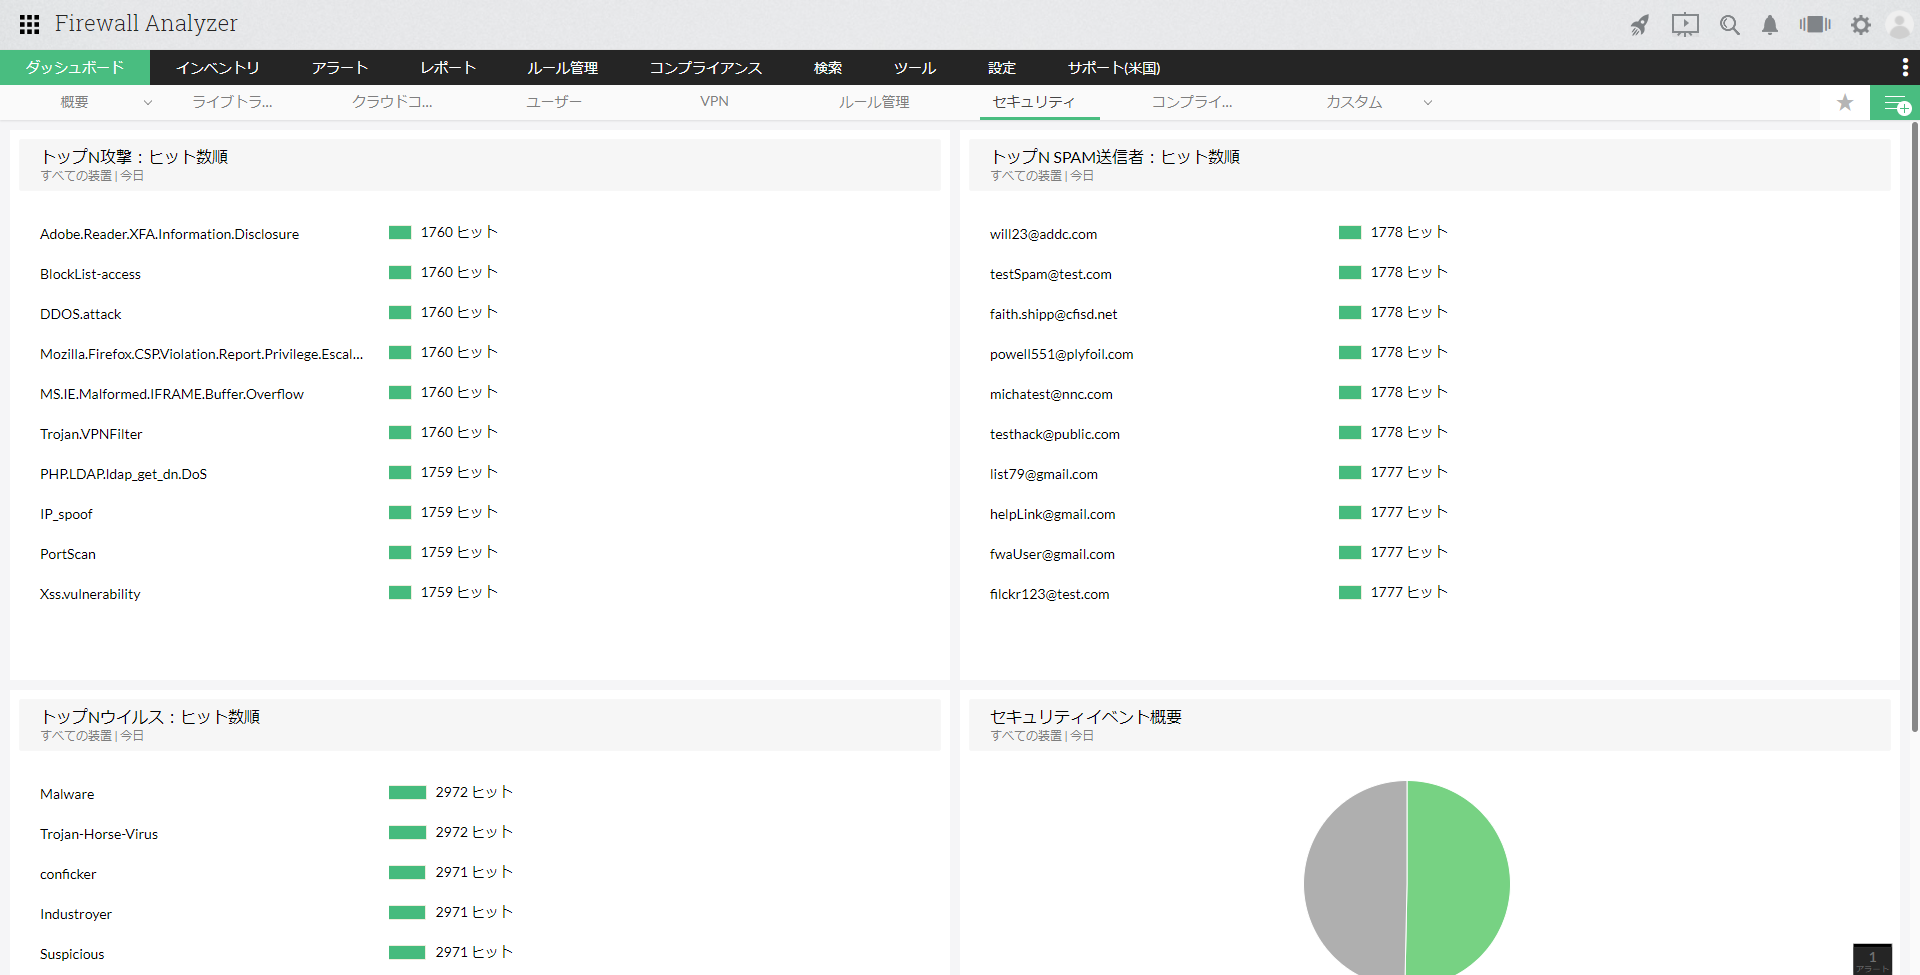The image size is (1920, 975).
Task: Click the Malware virus entry
Action: [68, 794]
